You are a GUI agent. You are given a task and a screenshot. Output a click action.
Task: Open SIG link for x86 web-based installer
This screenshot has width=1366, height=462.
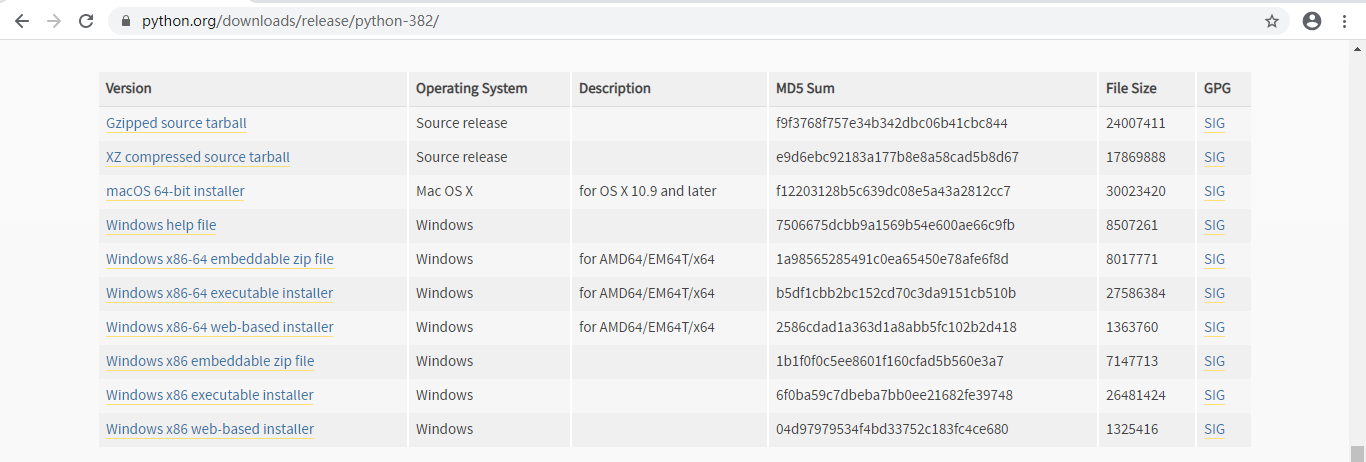[x=1214, y=429]
